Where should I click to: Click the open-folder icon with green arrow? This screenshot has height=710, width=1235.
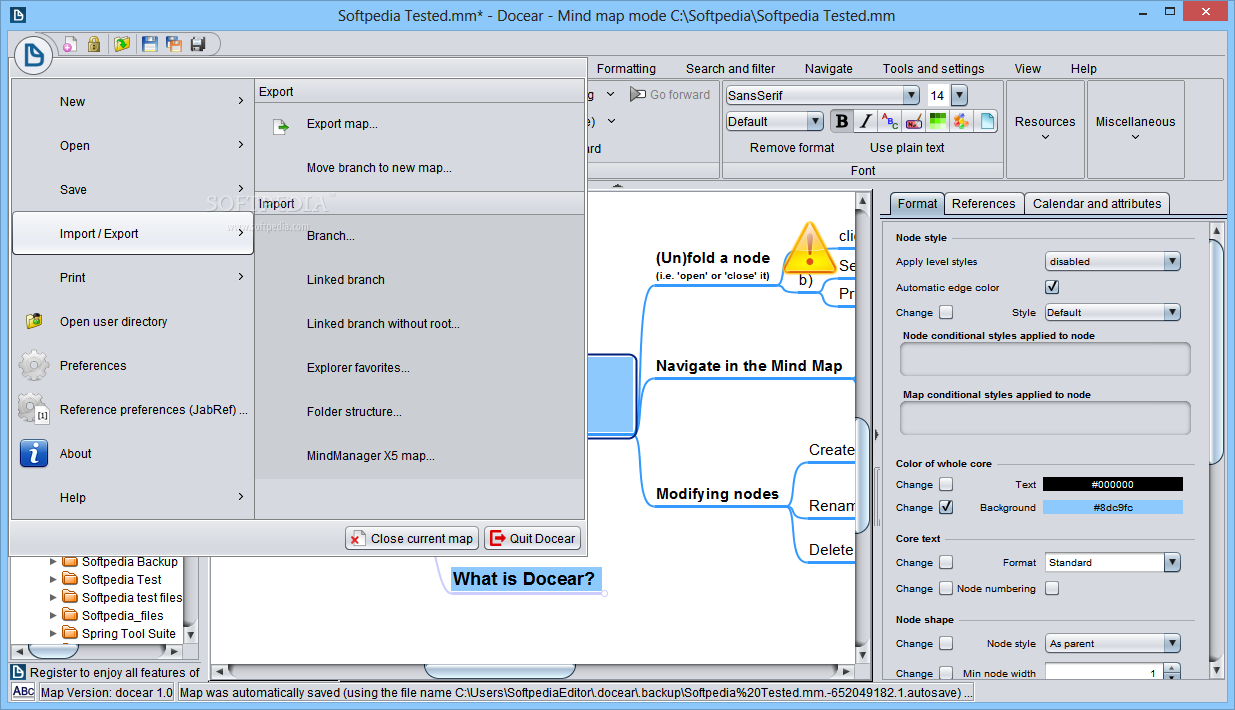(121, 44)
